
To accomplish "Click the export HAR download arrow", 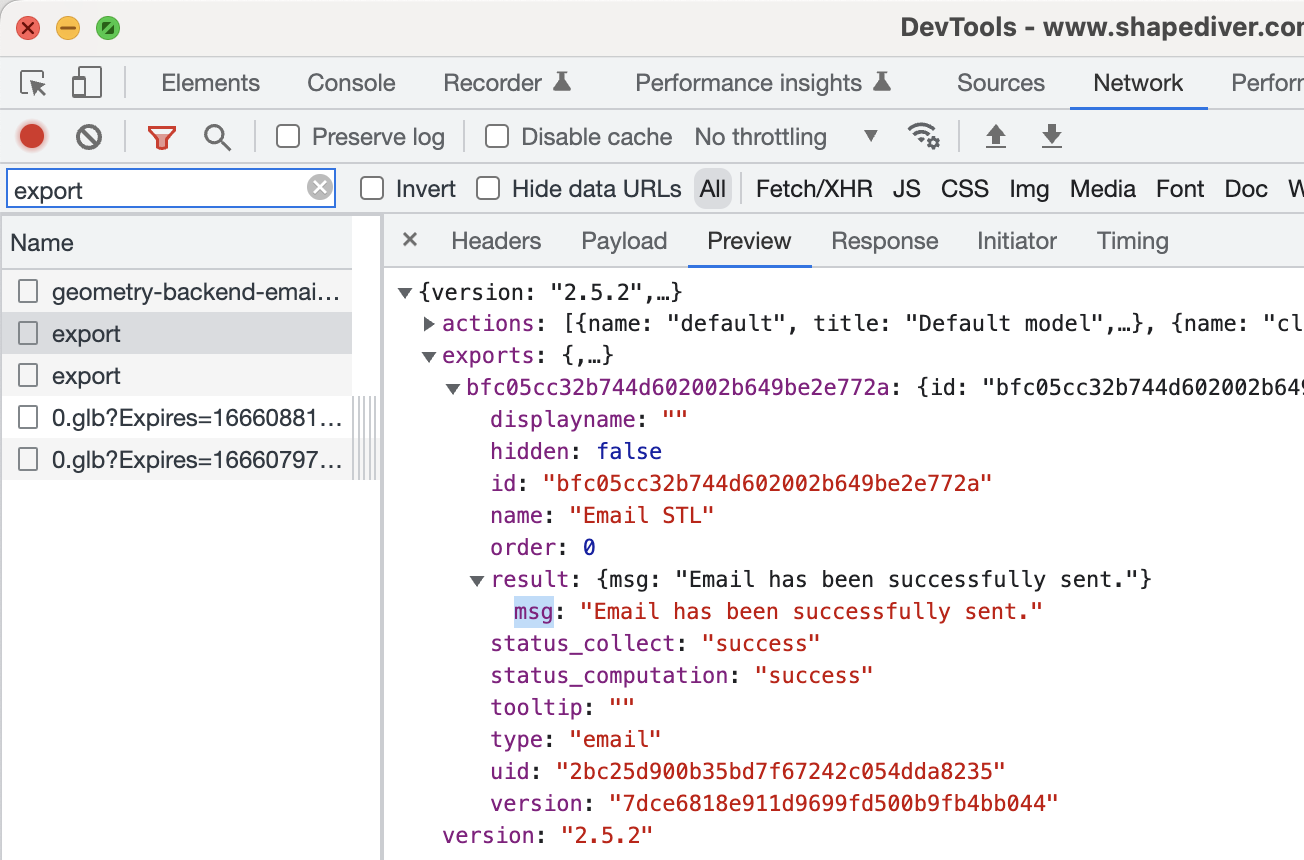I will (x=1051, y=136).
